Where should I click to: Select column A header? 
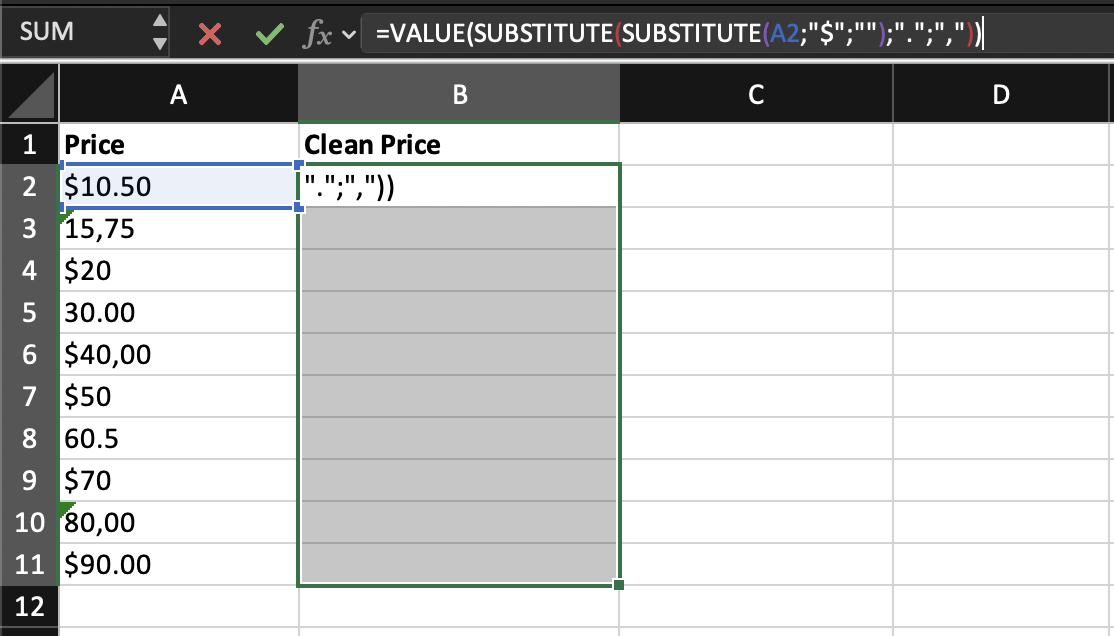[x=178, y=95]
